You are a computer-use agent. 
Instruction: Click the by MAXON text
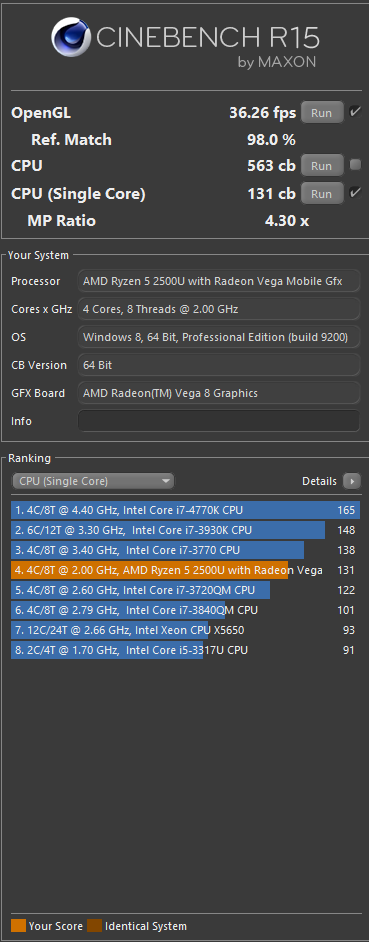coord(277,62)
